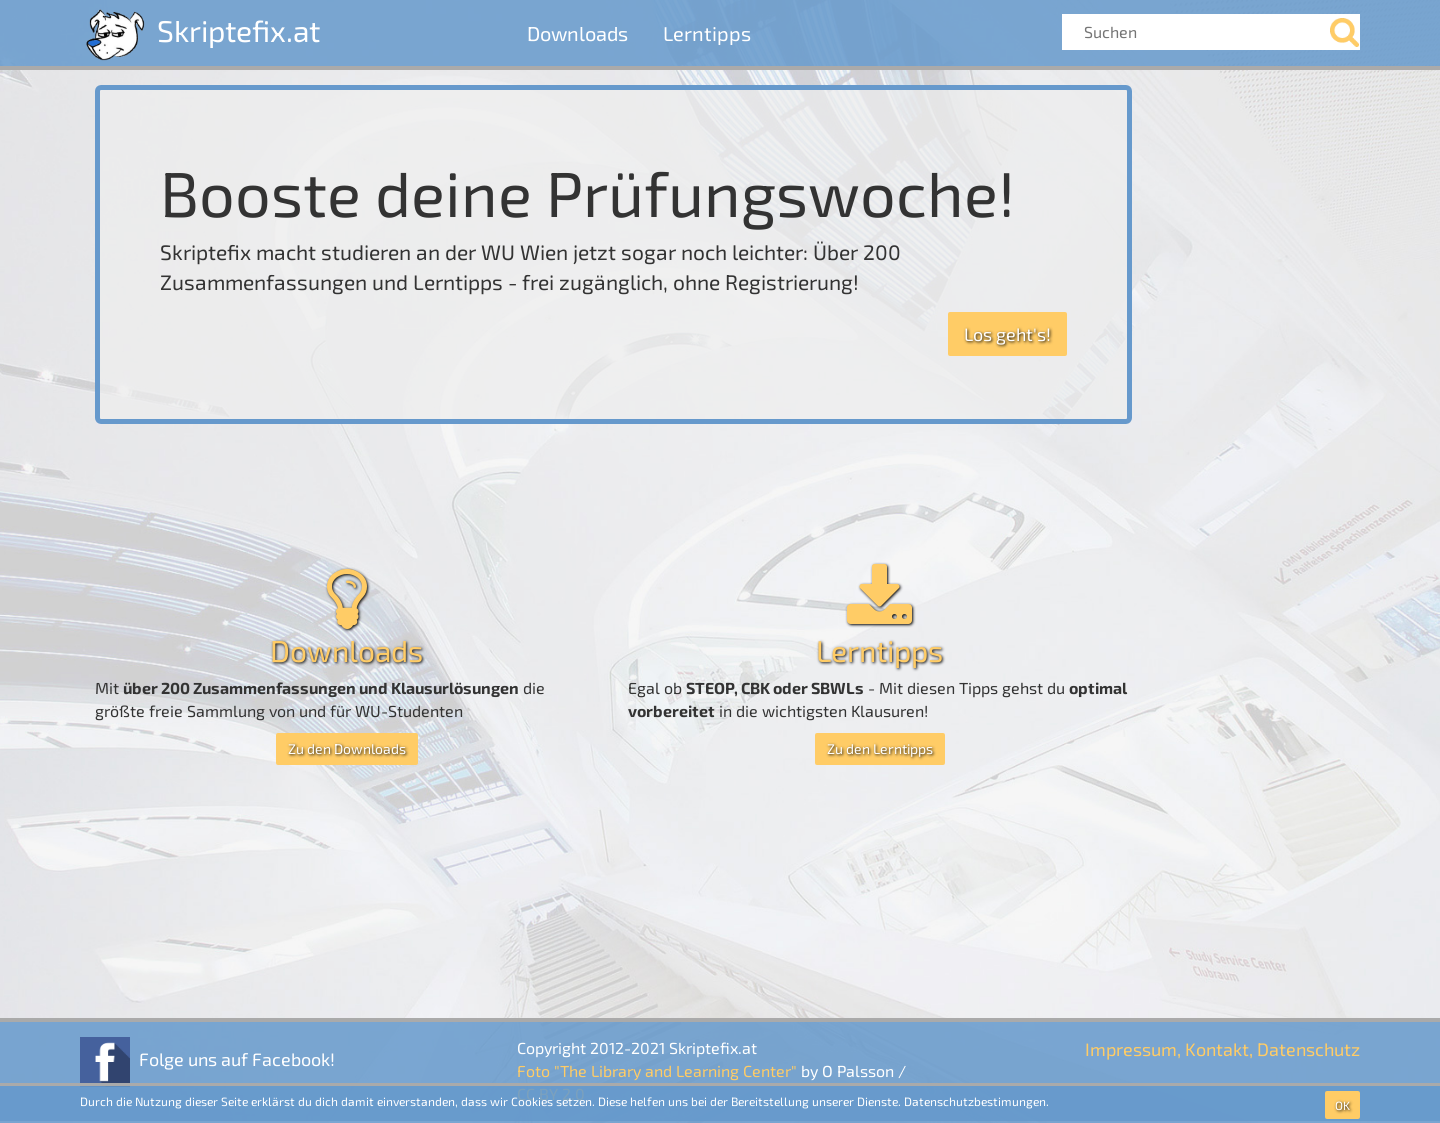Click the Zu den Lerntipps button
Viewport: 1440px width, 1123px height.
point(880,749)
